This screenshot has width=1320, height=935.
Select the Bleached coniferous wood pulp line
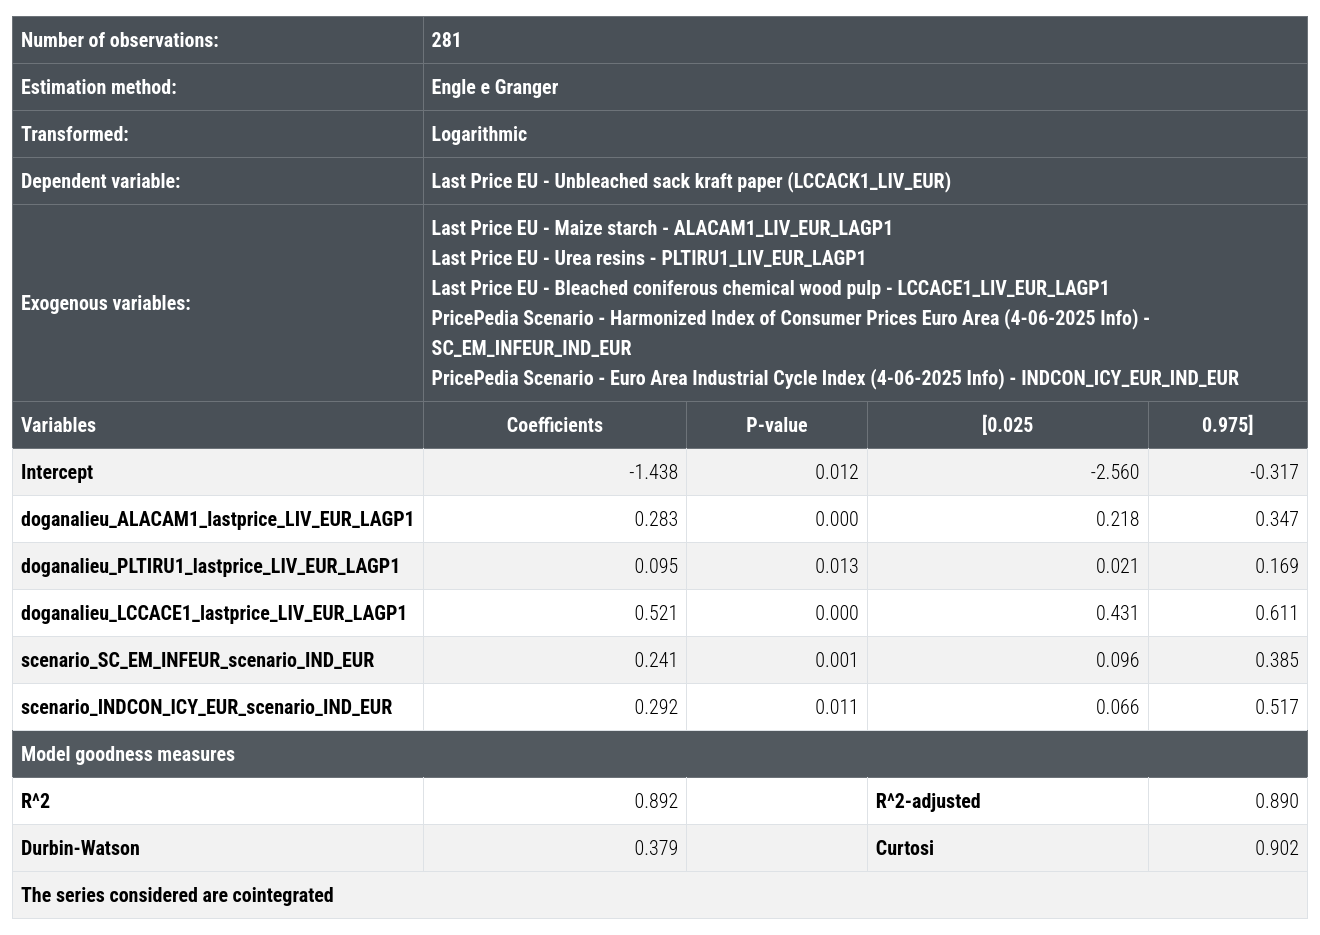coord(770,288)
